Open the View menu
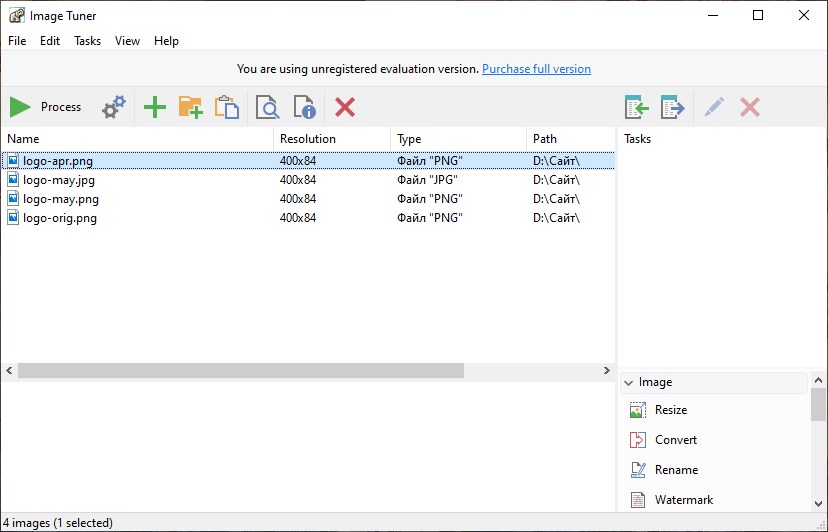 click(127, 41)
